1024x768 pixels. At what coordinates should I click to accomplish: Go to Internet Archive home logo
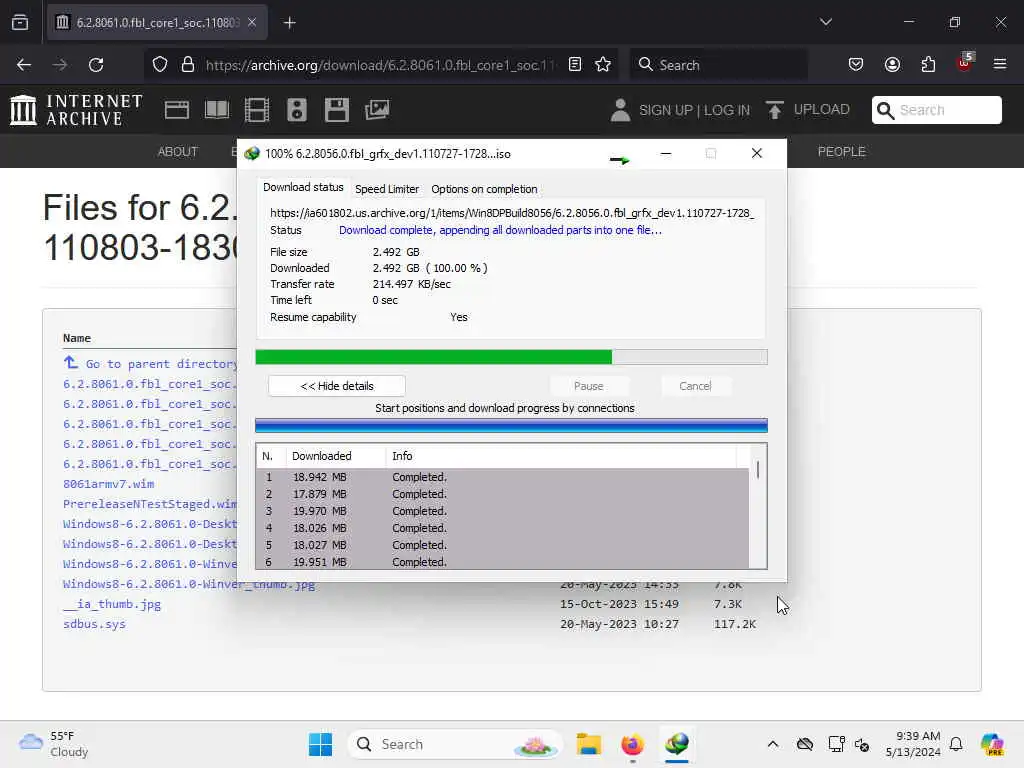[x=76, y=110]
